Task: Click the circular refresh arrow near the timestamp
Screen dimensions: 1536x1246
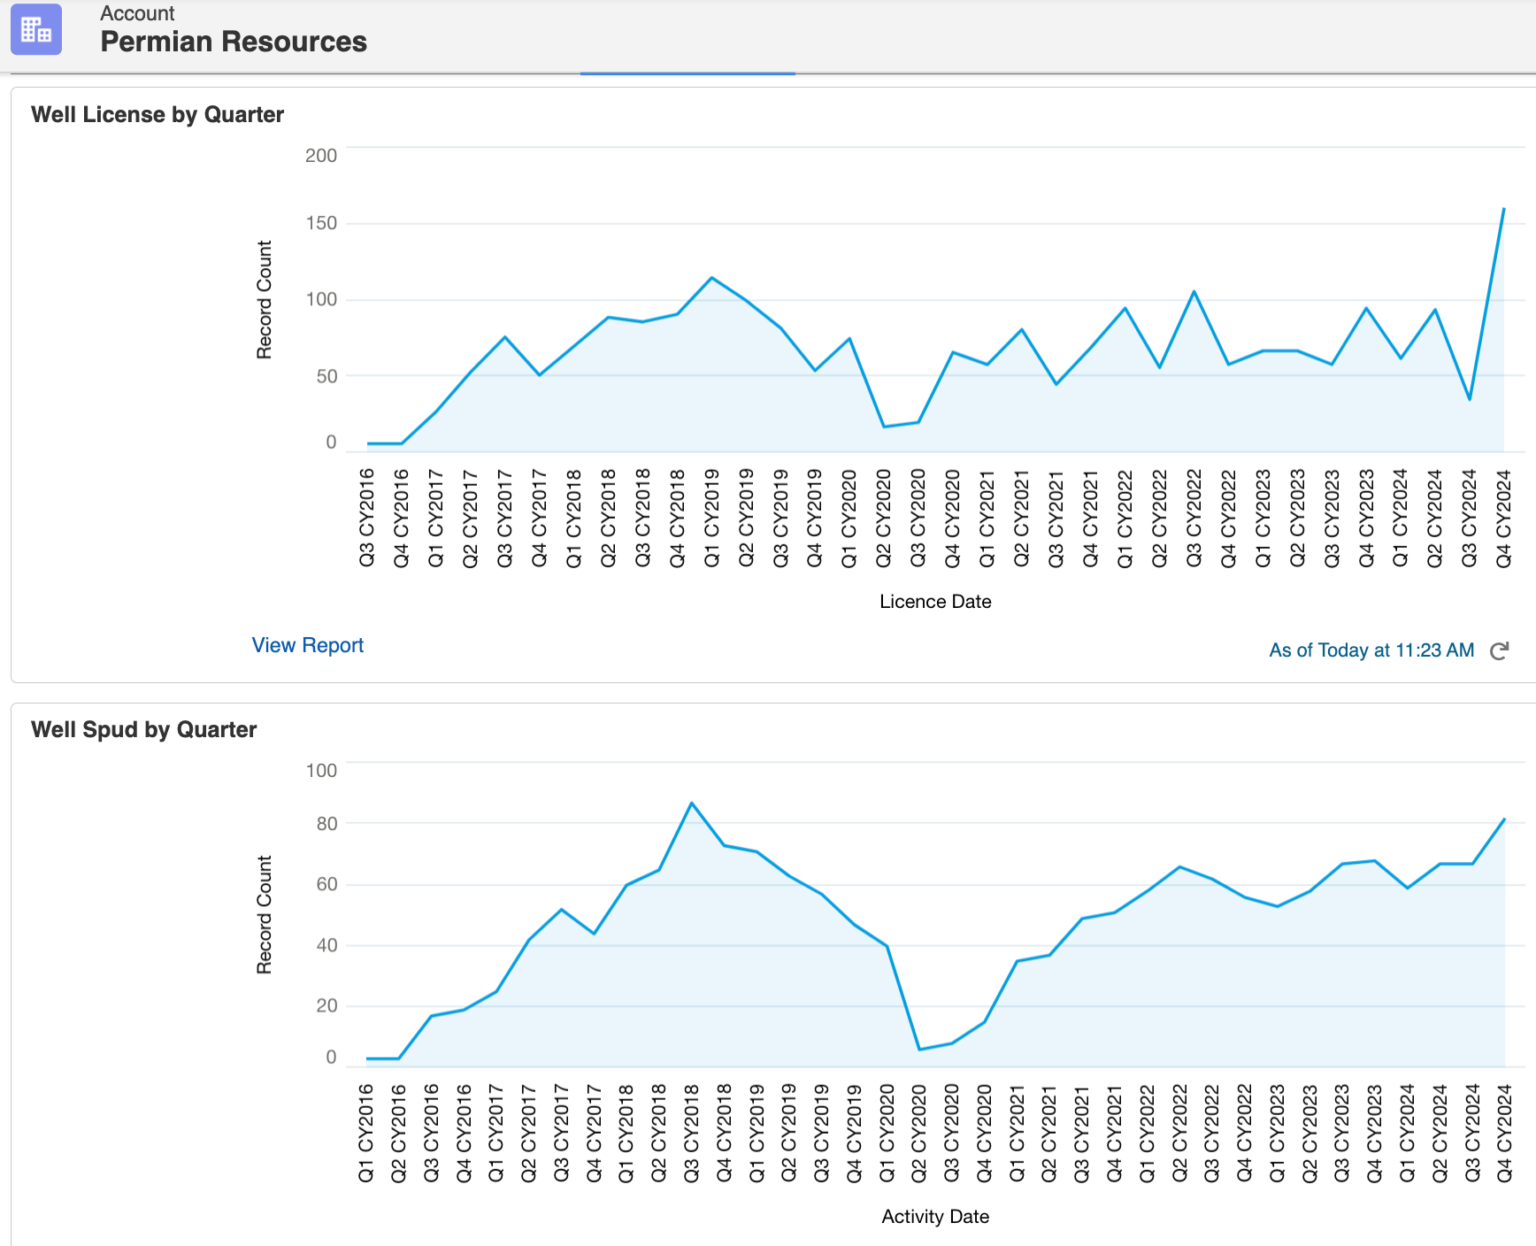Action: tap(1499, 650)
